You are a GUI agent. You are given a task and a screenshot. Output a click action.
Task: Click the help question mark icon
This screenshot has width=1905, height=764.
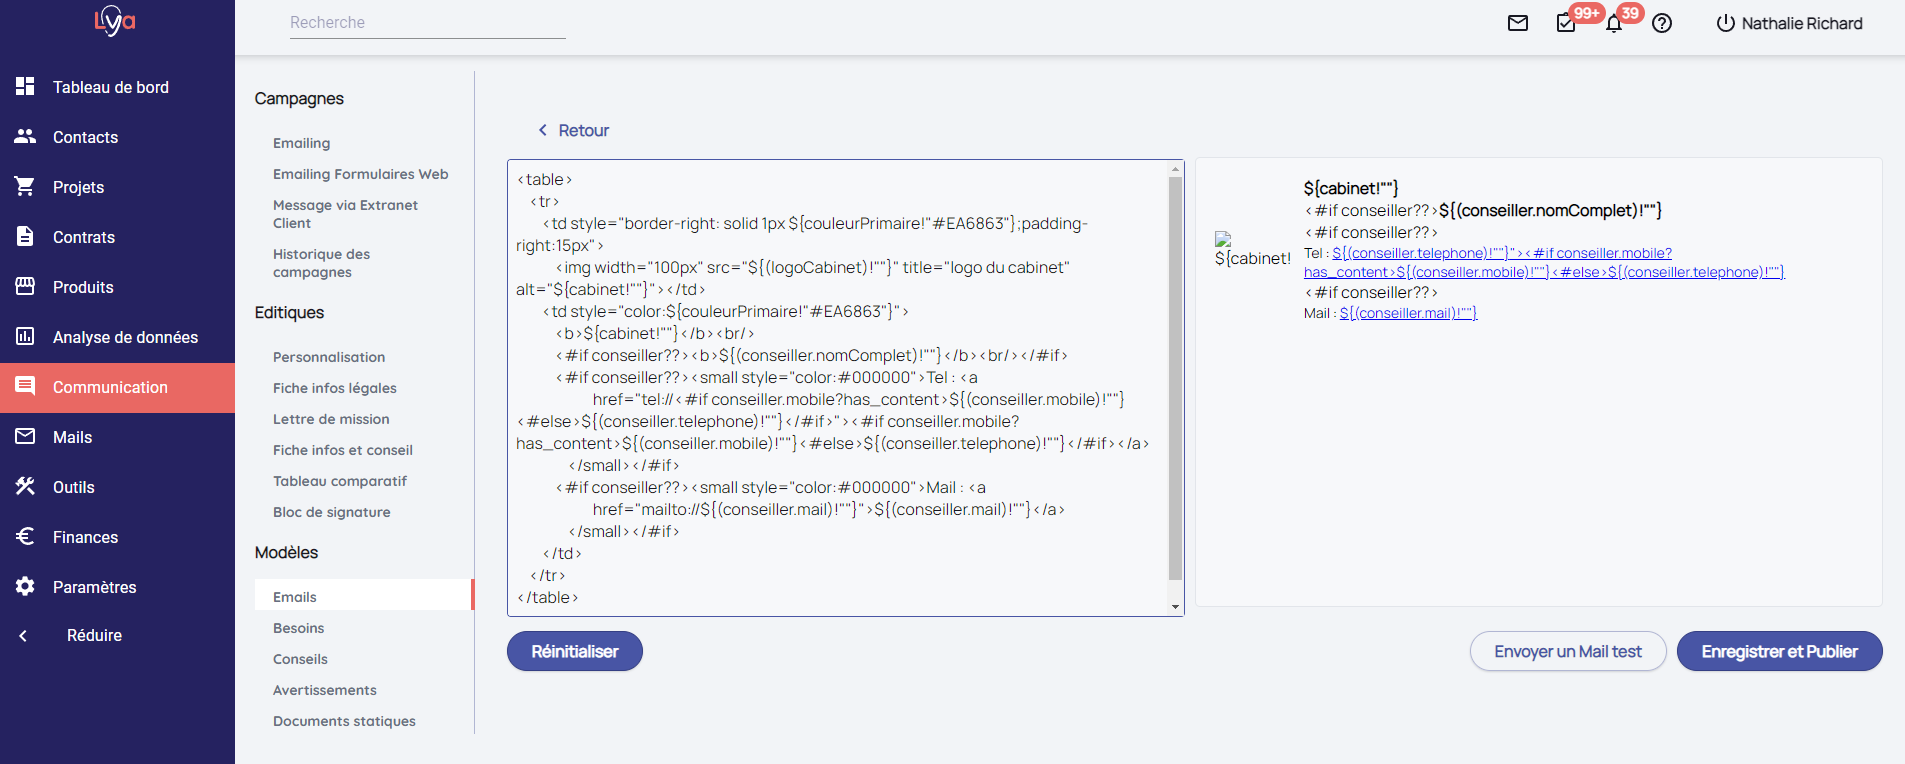tap(1662, 23)
